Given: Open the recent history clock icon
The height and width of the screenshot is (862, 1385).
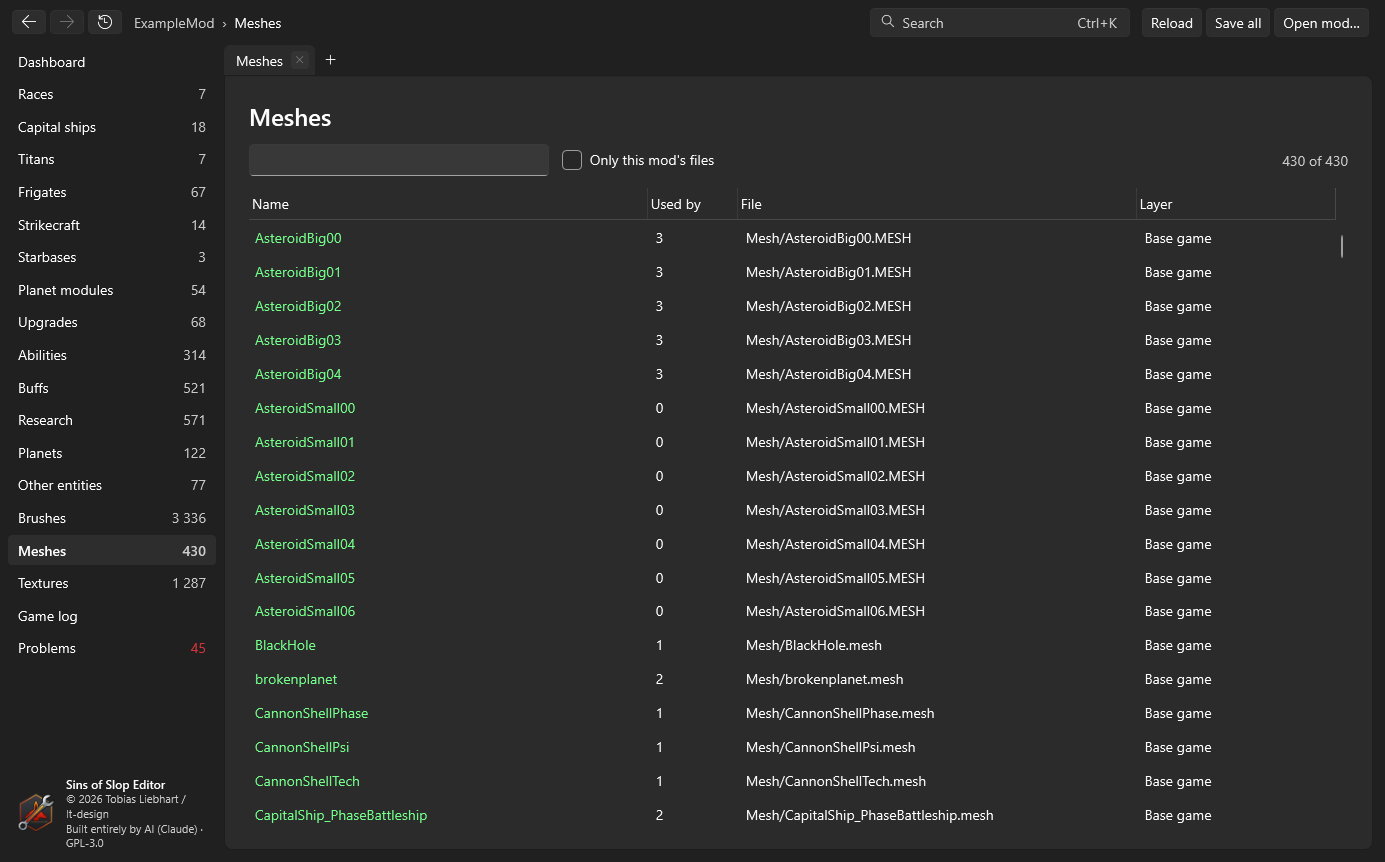Looking at the screenshot, I should coord(105,22).
